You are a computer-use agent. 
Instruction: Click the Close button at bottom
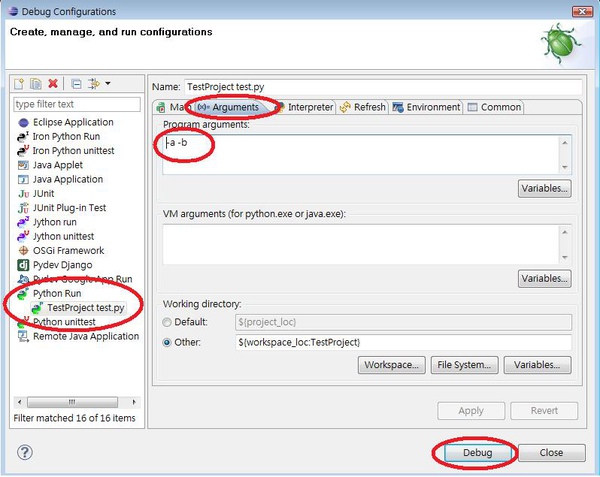click(x=551, y=453)
